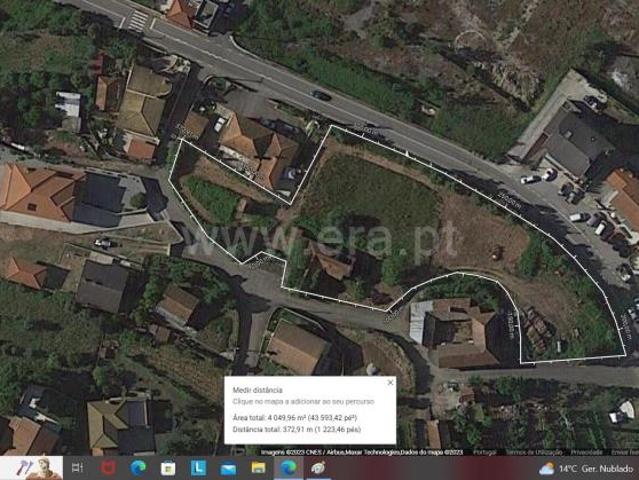The width and height of the screenshot is (639, 480).
Task: Open the Mail app from taskbar
Action: click(x=228, y=469)
